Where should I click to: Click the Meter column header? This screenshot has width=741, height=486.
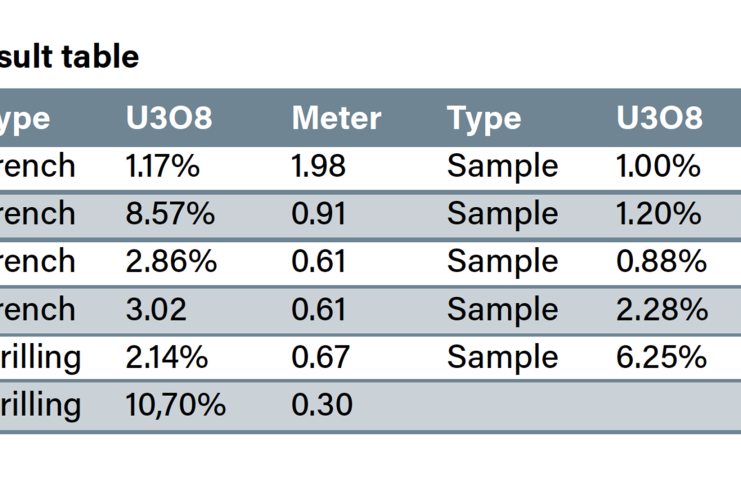[336, 119]
